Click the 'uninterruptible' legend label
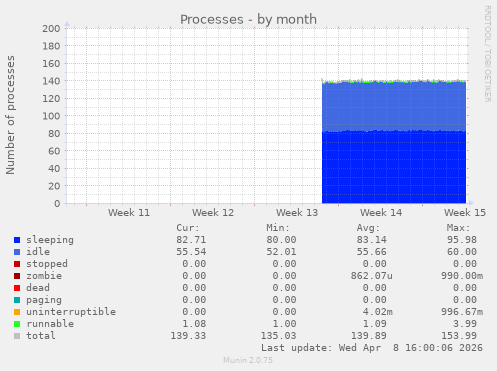The width and height of the screenshot is (497, 371). click(71, 312)
